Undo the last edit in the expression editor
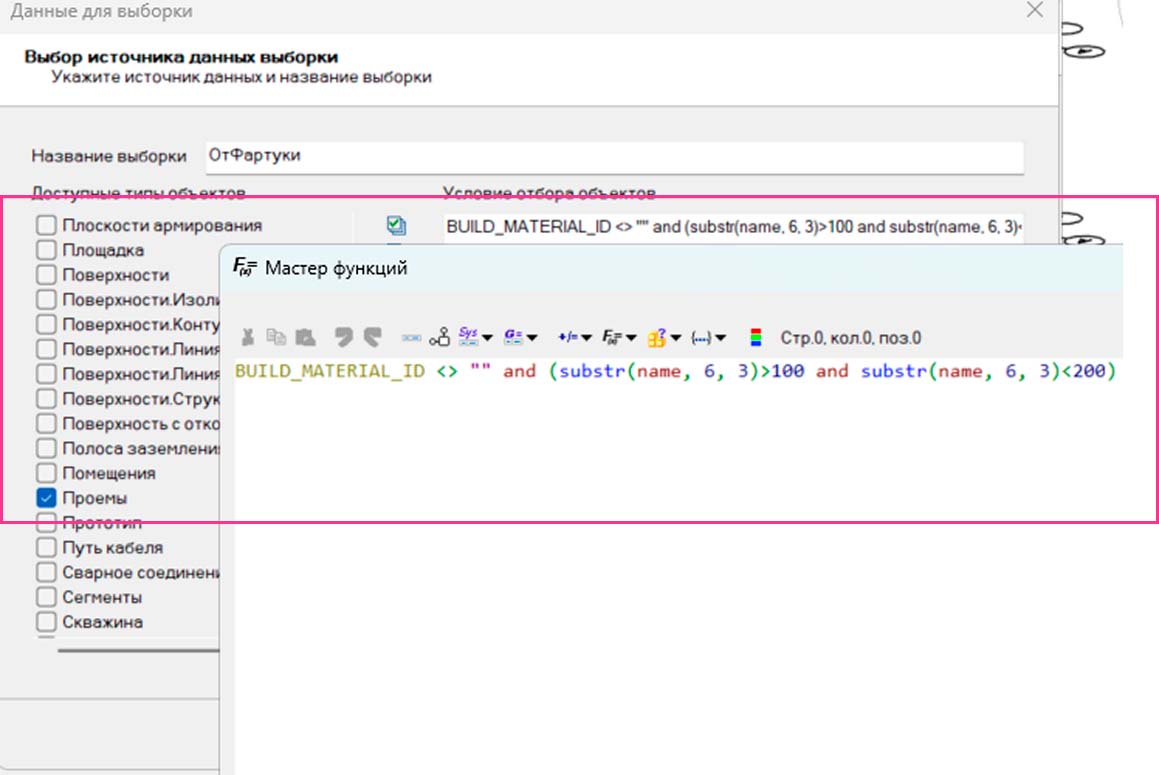The width and height of the screenshot is (1159, 775). [344, 338]
